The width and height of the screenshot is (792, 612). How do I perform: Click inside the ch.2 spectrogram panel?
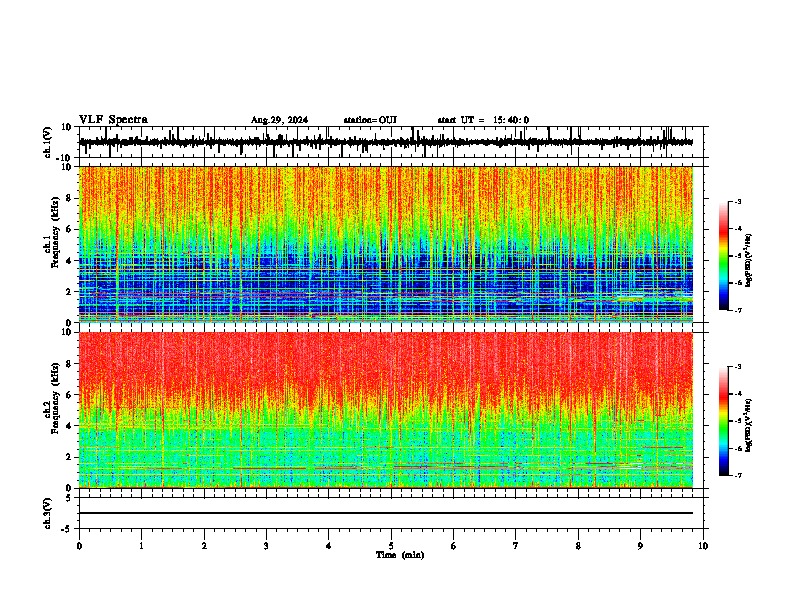[386, 410]
